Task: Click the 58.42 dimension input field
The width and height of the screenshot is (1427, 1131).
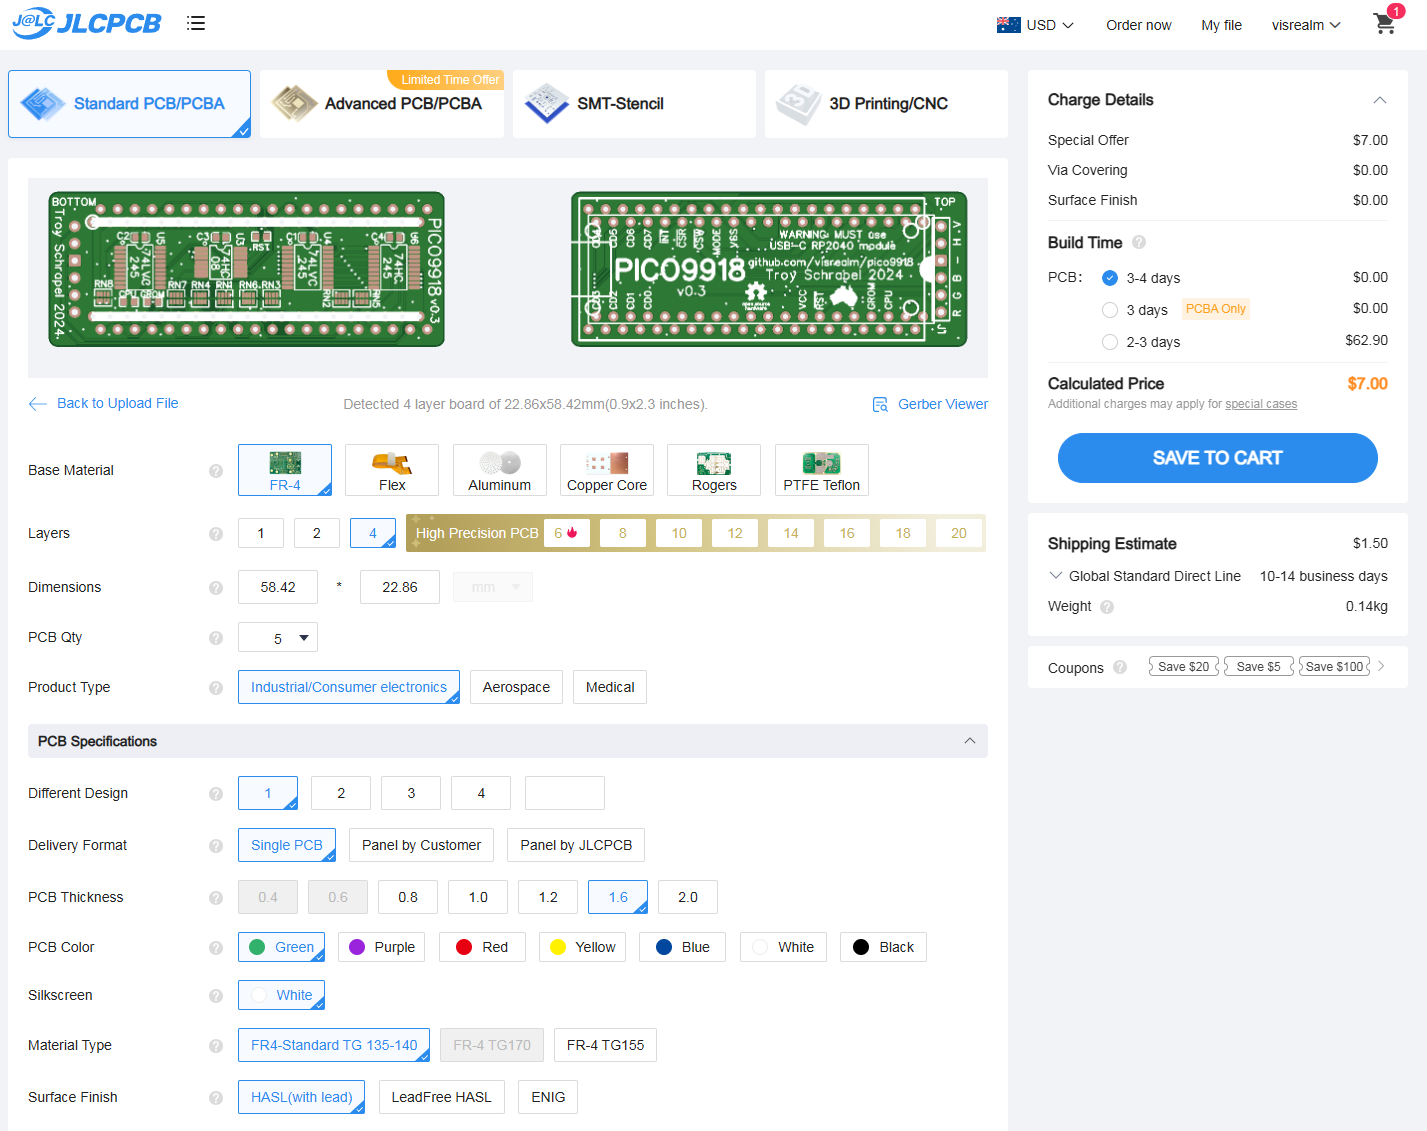Action: tap(278, 587)
